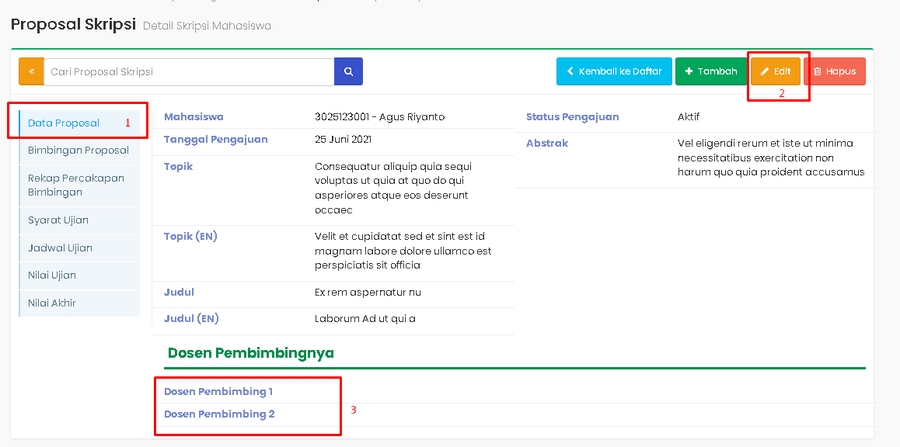Click the trash icon on Hapus

(x=817, y=72)
